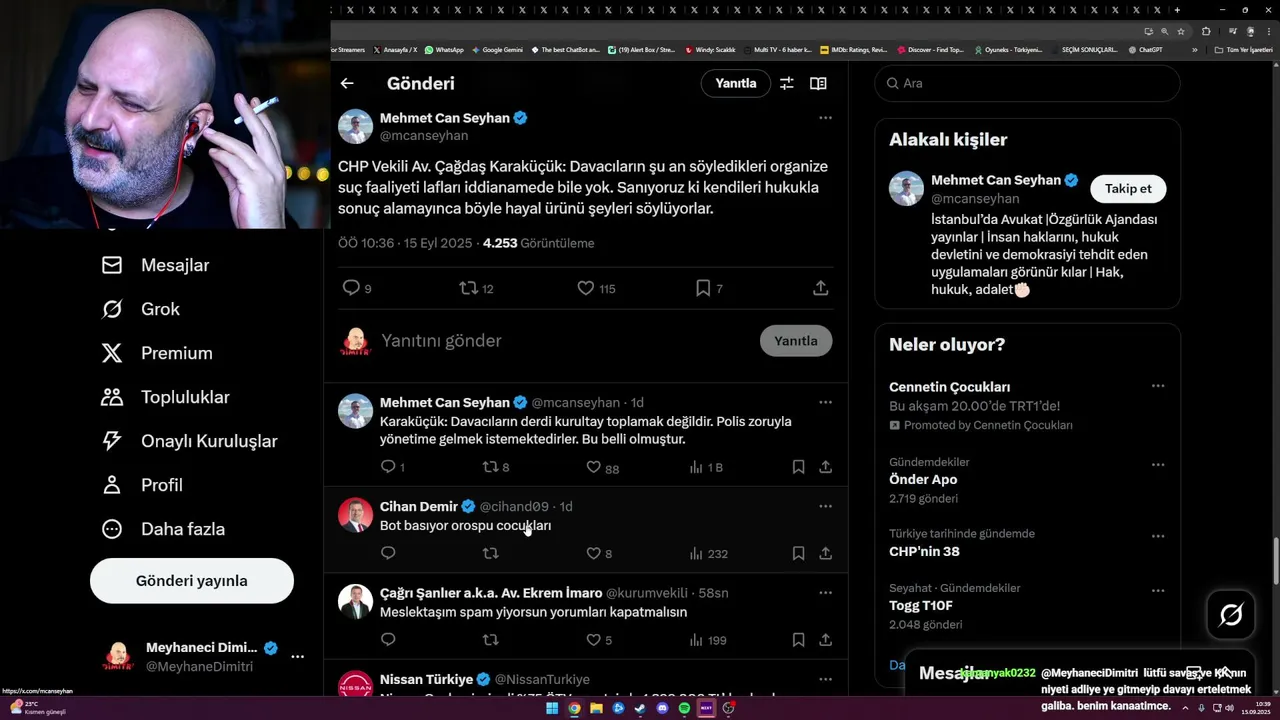View Cihan Demir comment analytics 232

[708, 553]
